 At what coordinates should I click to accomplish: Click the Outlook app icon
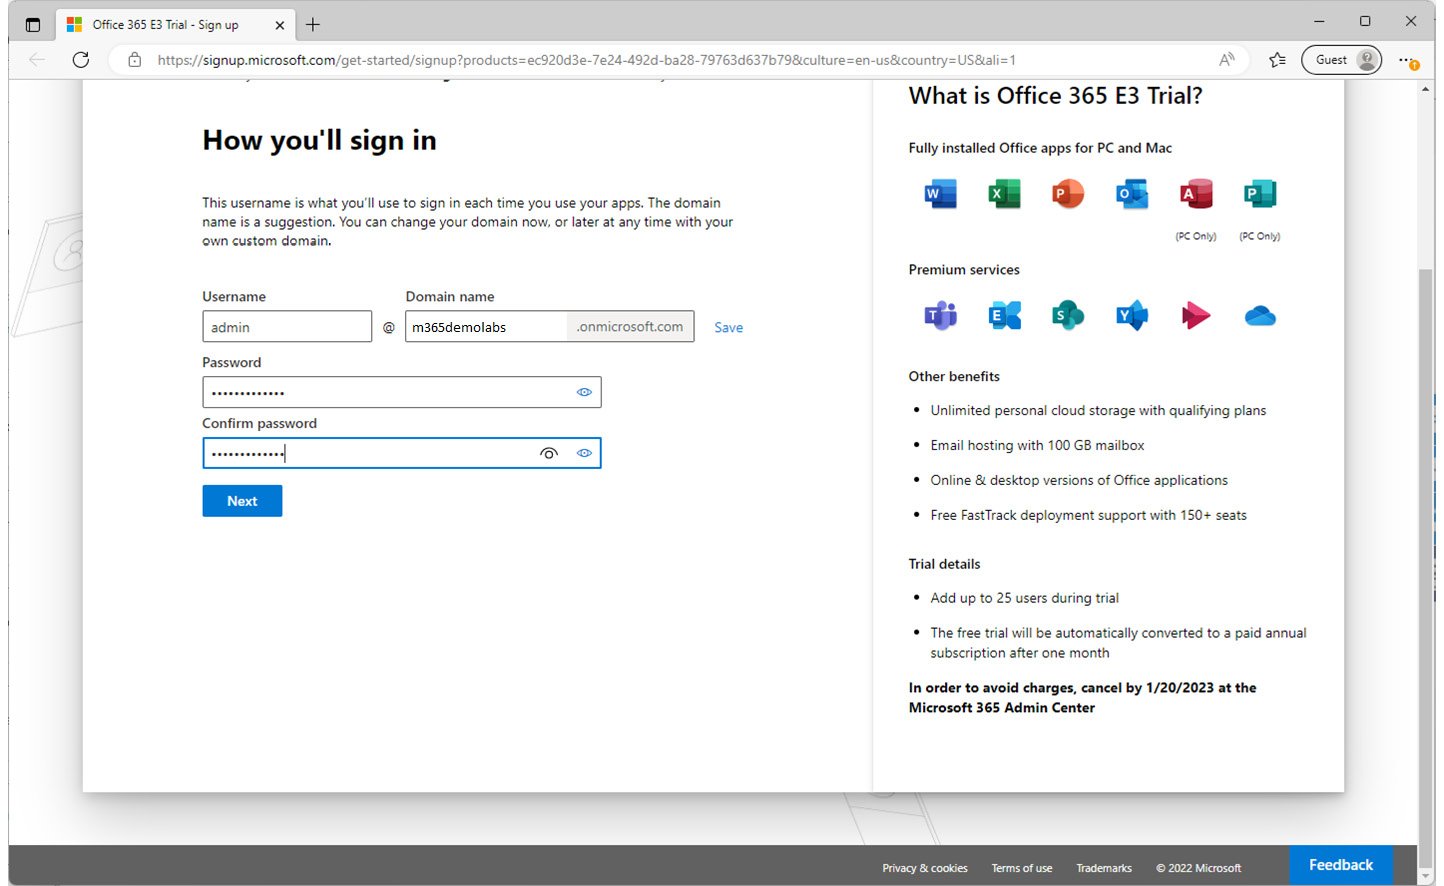click(x=1132, y=194)
